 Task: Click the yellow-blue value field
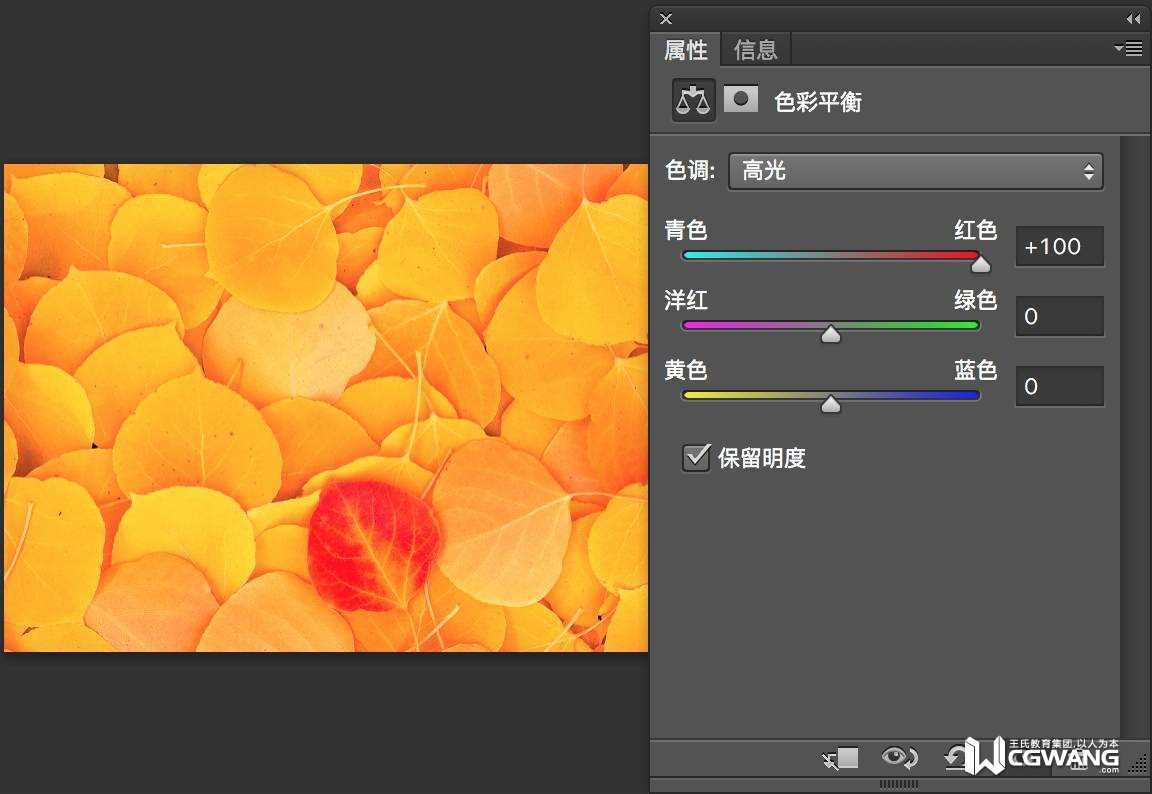(1059, 387)
